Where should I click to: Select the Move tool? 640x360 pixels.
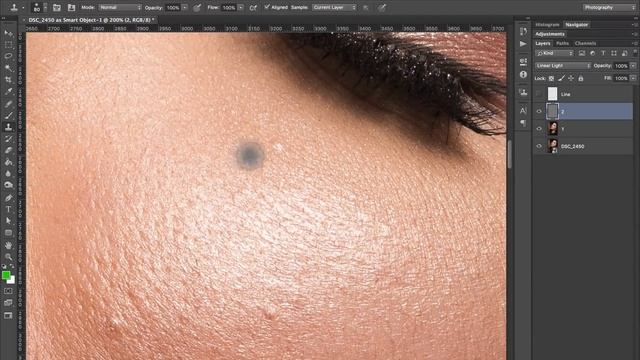(x=8, y=33)
